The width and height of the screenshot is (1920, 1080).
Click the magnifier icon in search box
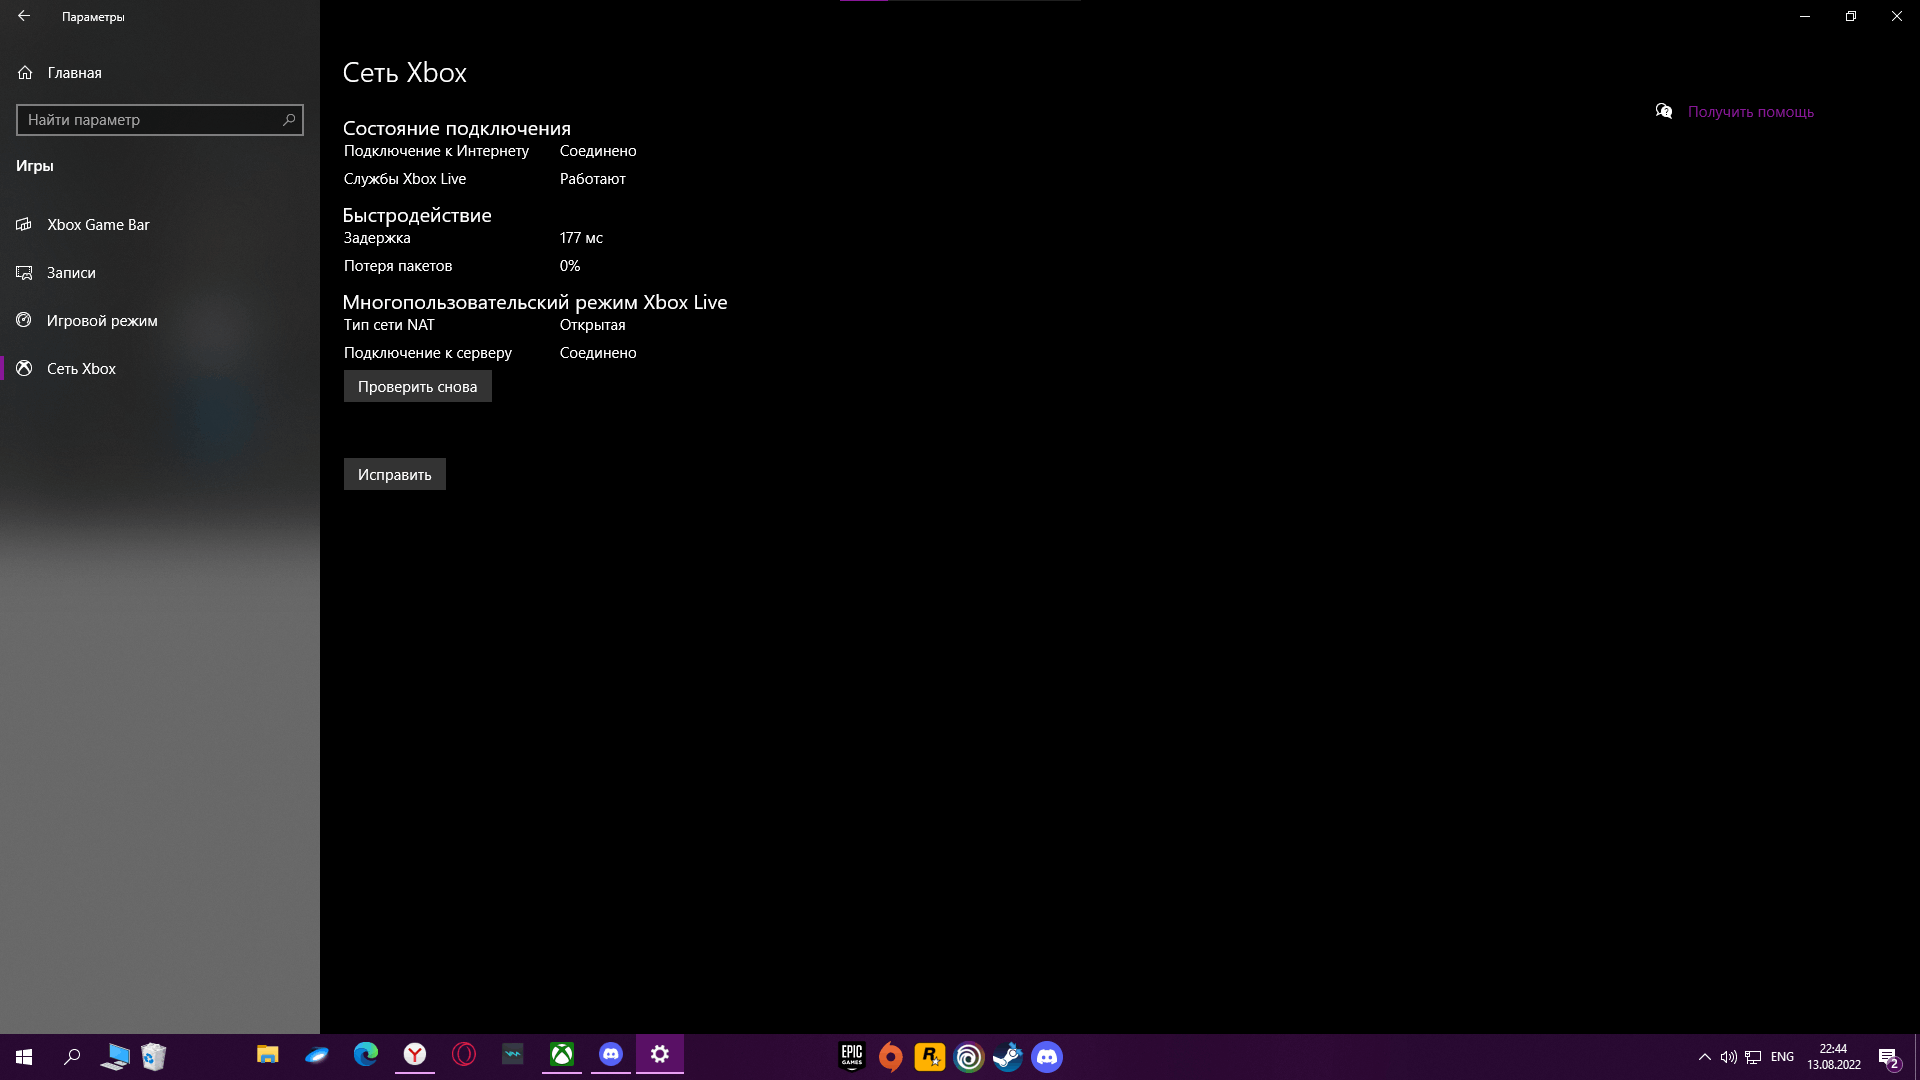pyautogui.click(x=289, y=120)
